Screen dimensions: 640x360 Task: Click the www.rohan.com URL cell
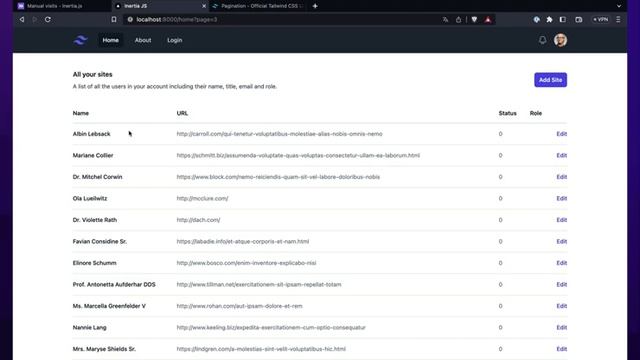click(x=240, y=306)
